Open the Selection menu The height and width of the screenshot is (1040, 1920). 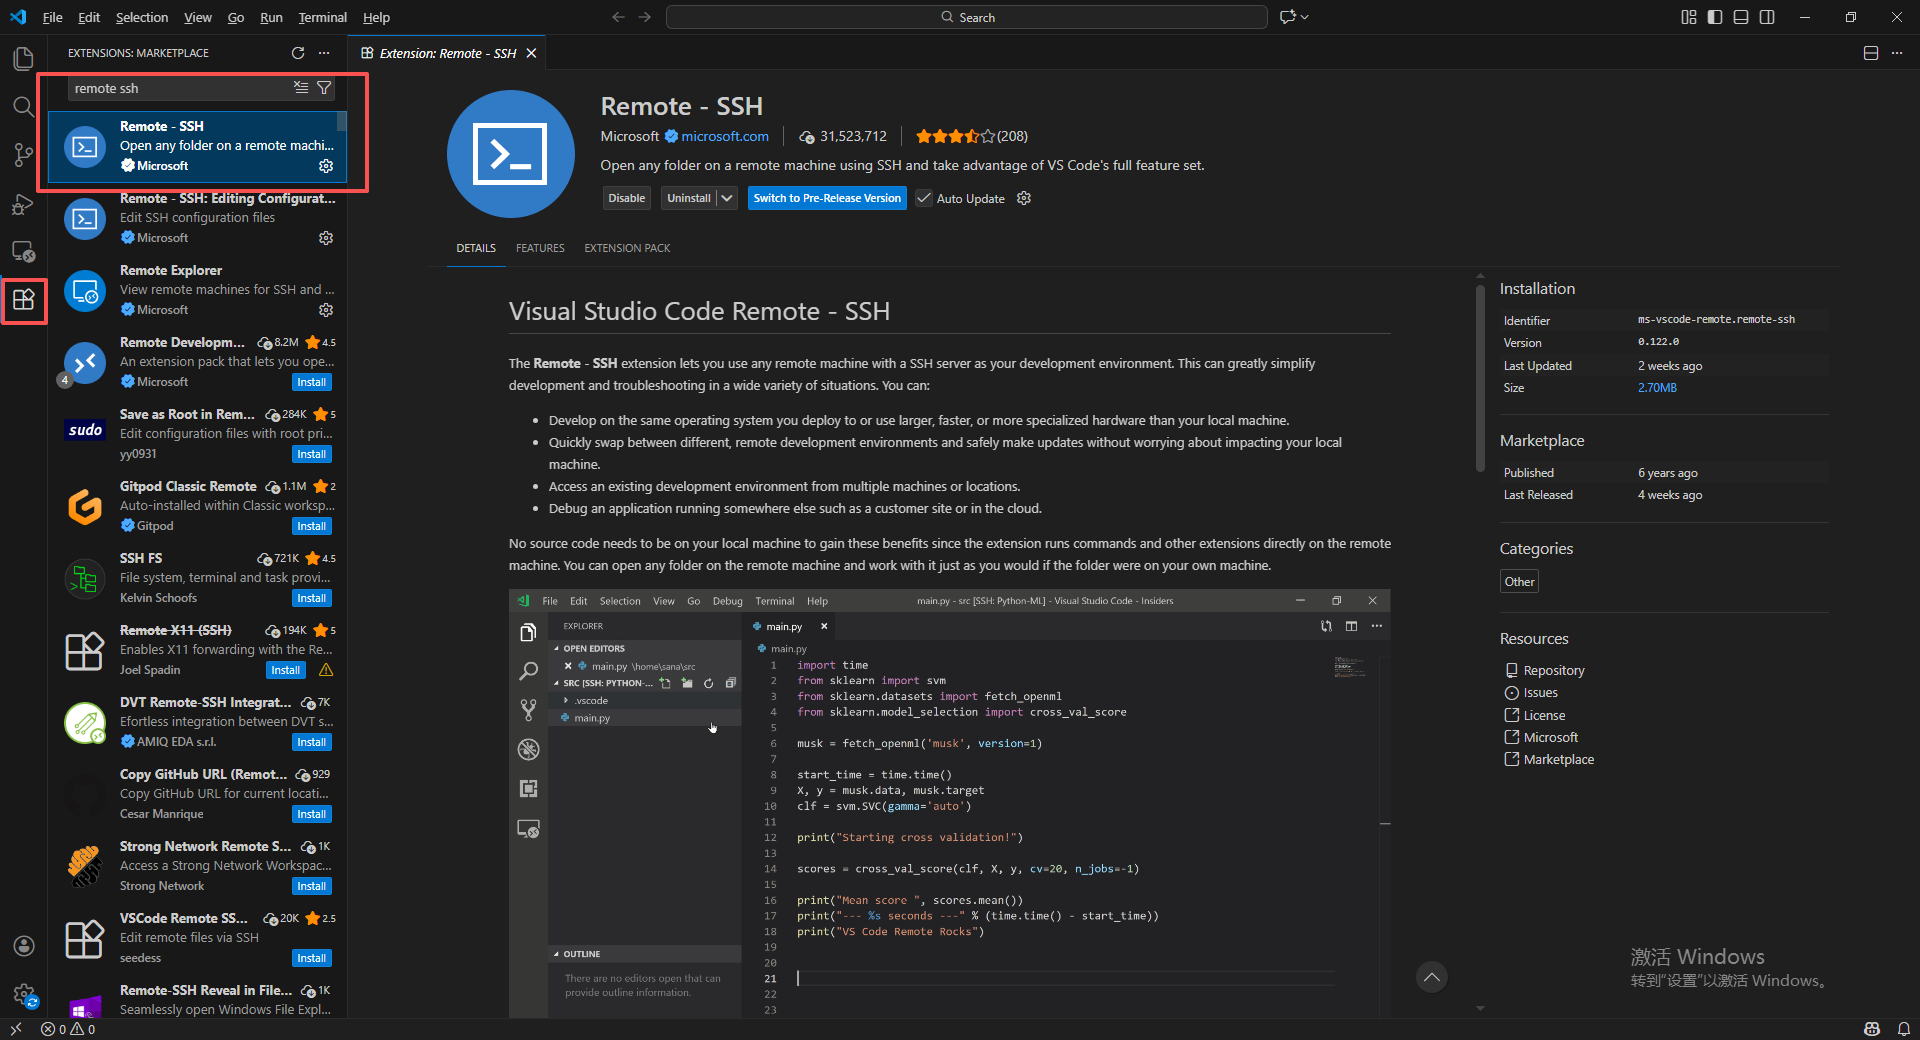(x=142, y=17)
